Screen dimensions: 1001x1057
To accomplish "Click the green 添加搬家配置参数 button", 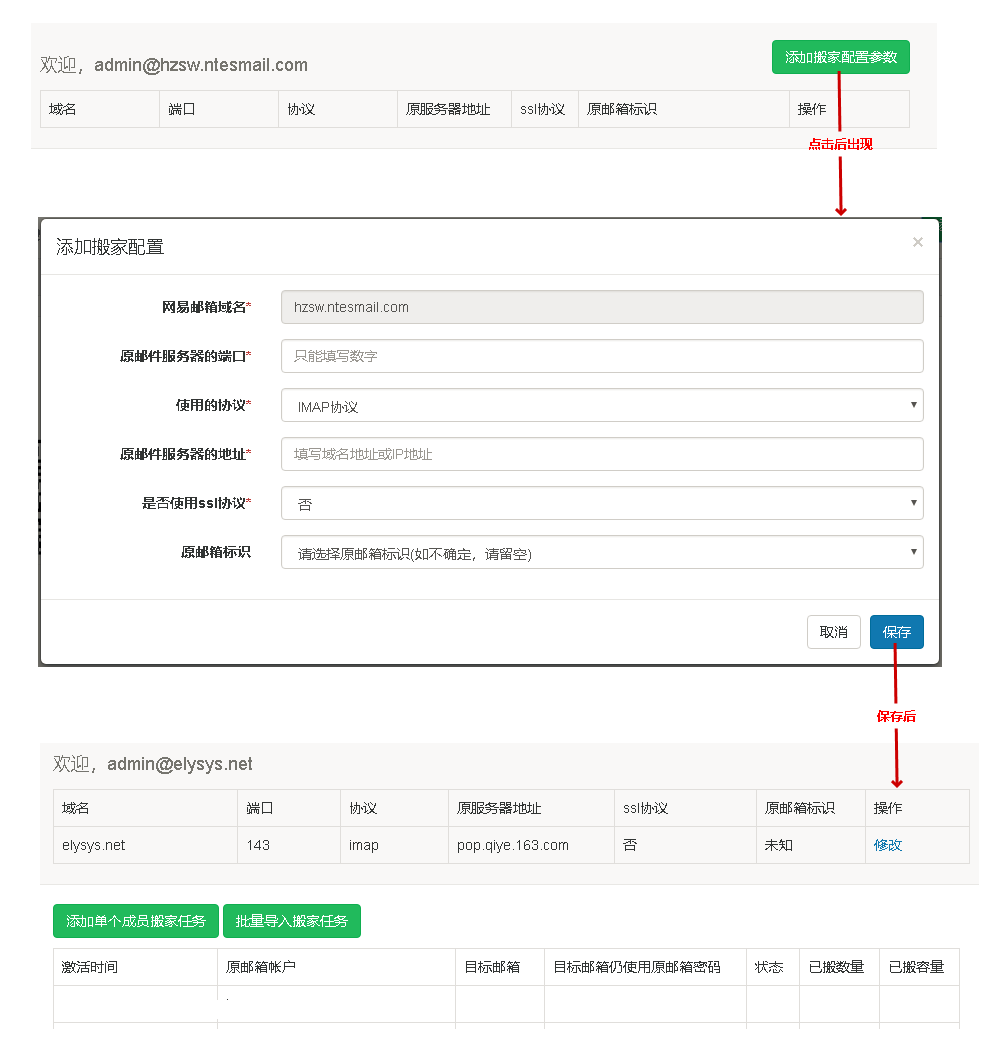I will 840,57.
